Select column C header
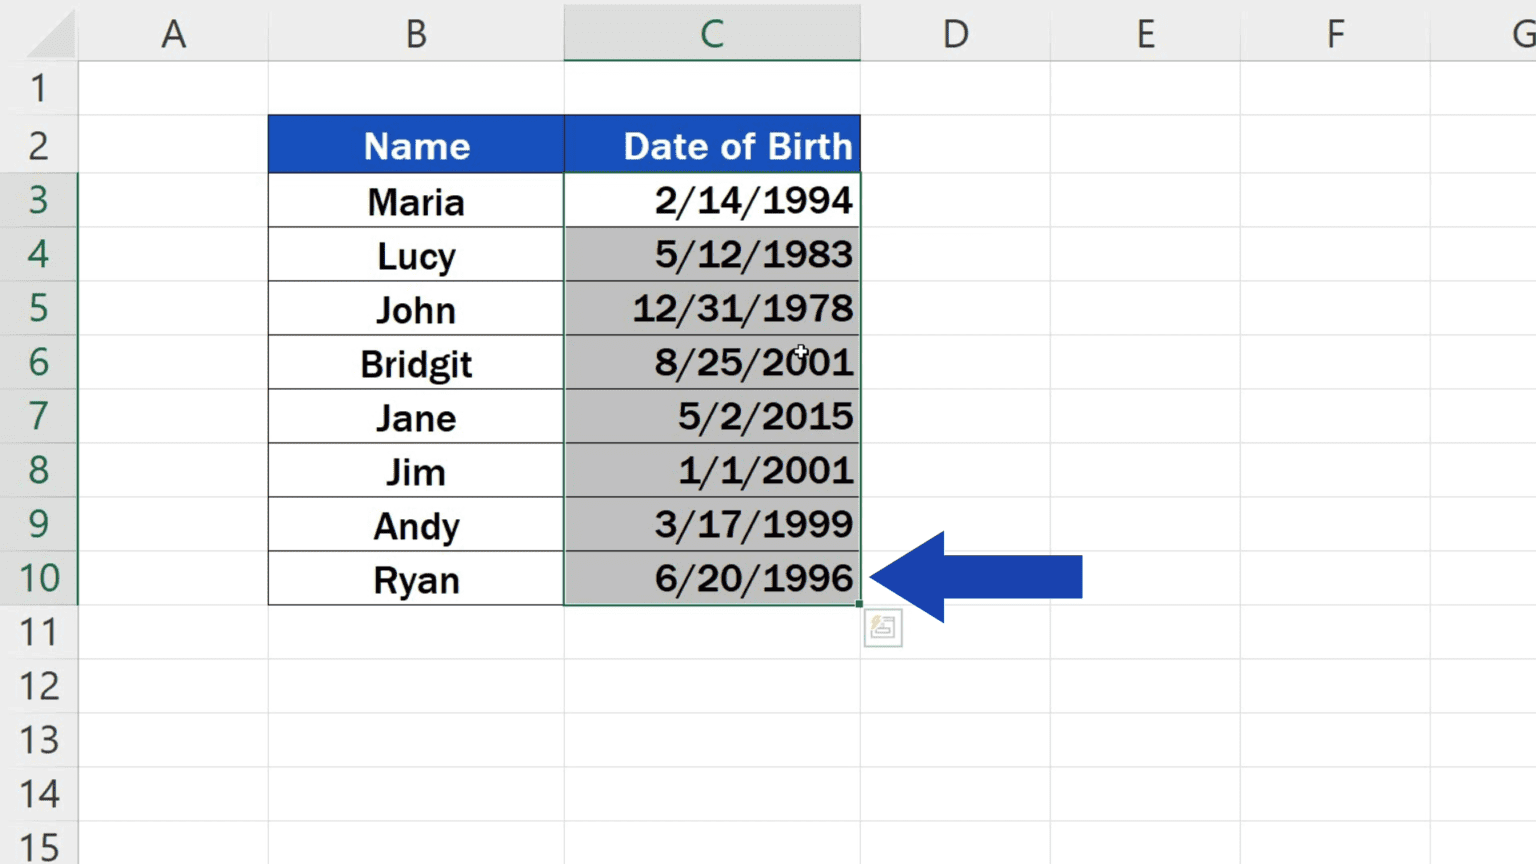 tap(711, 33)
